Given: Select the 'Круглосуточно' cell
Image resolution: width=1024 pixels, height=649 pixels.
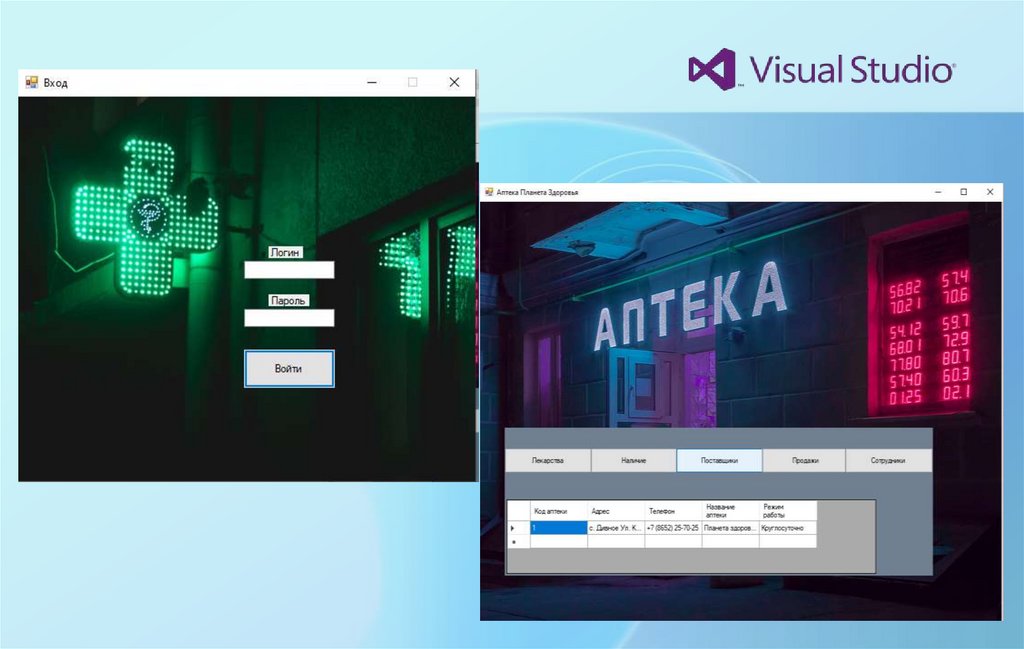Looking at the screenshot, I should coord(788,528).
